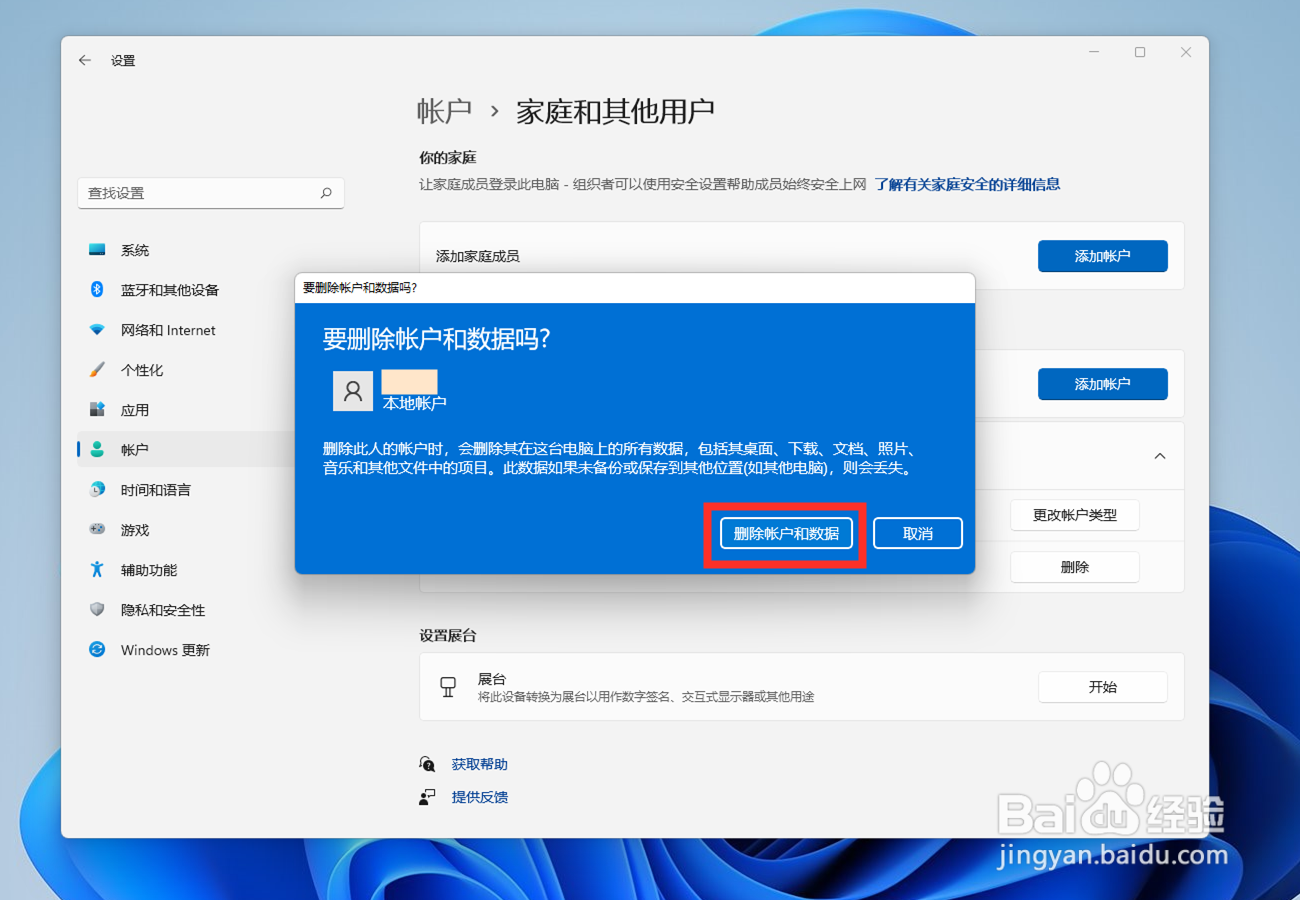Collapse the user account chevron
The image size is (1300, 900).
tap(1160, 456)
